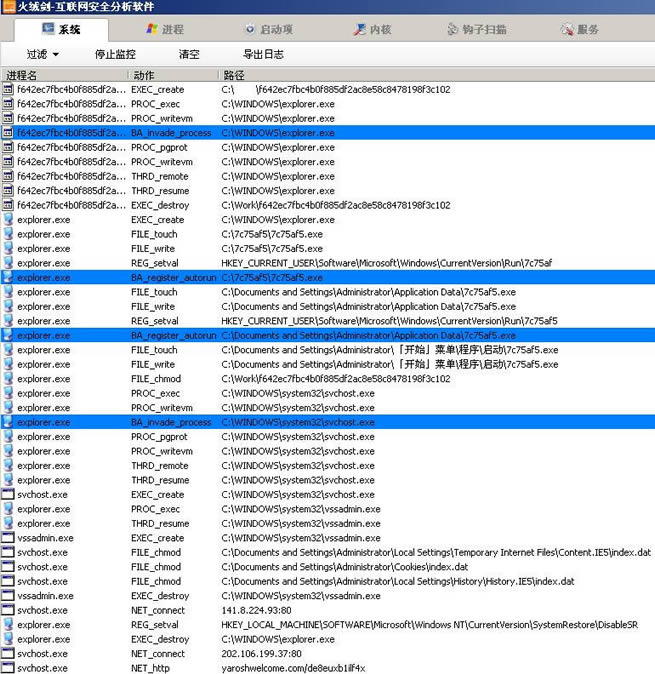
Task: Select the BA_invade_process row targeting svchost.exe
Action: [x=300, y=422]
